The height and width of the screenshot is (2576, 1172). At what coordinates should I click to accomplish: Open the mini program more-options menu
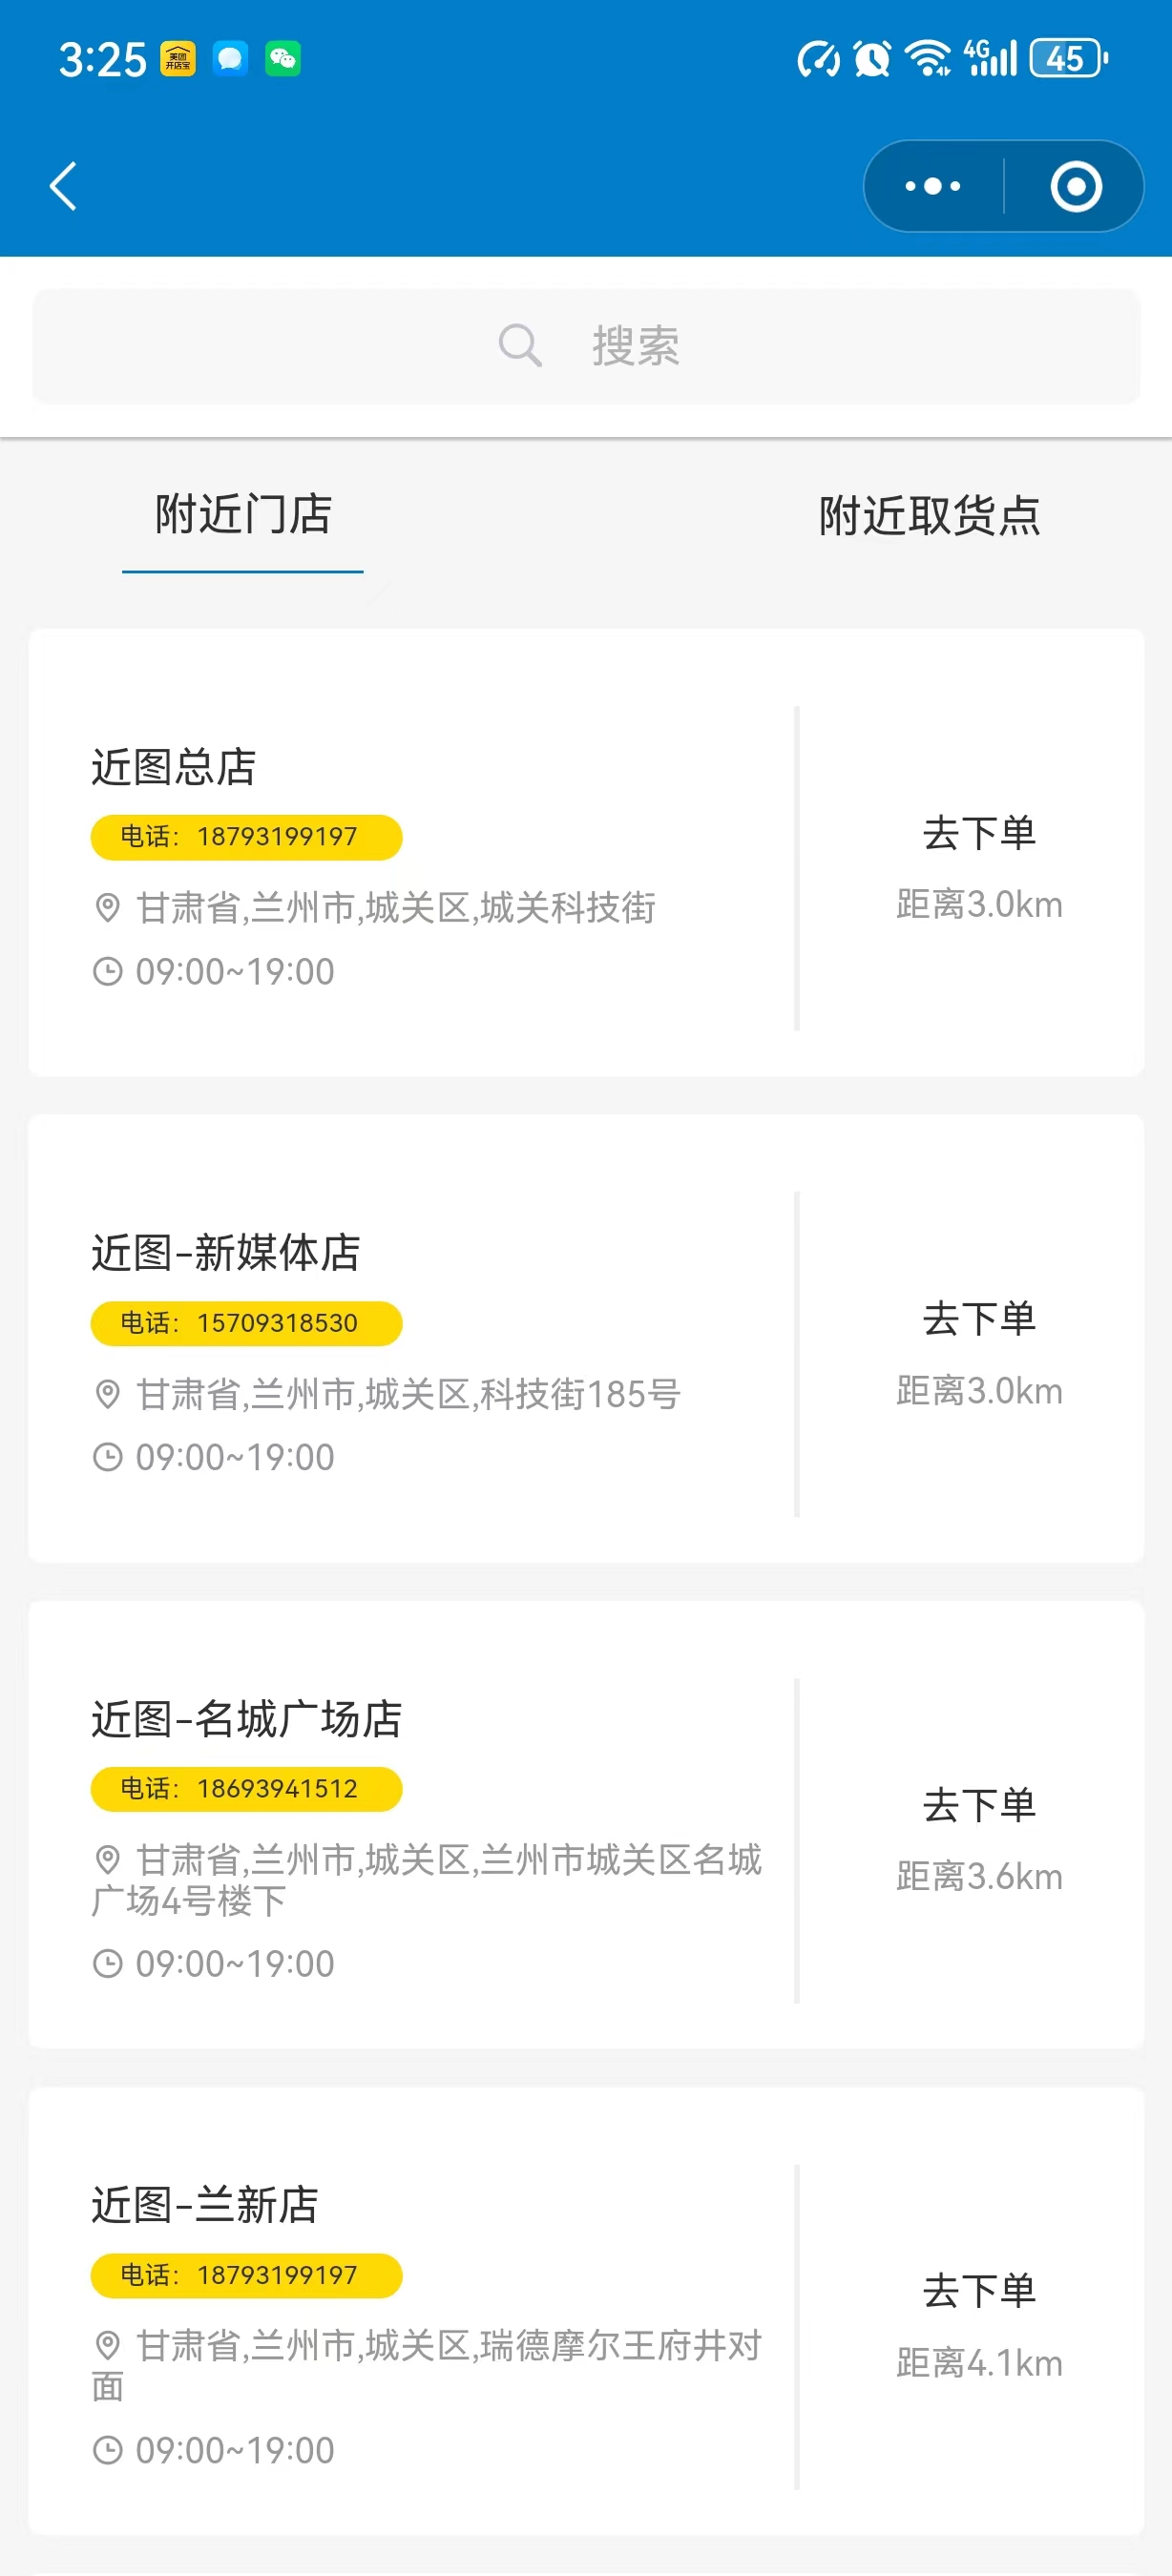coord(932,186)
